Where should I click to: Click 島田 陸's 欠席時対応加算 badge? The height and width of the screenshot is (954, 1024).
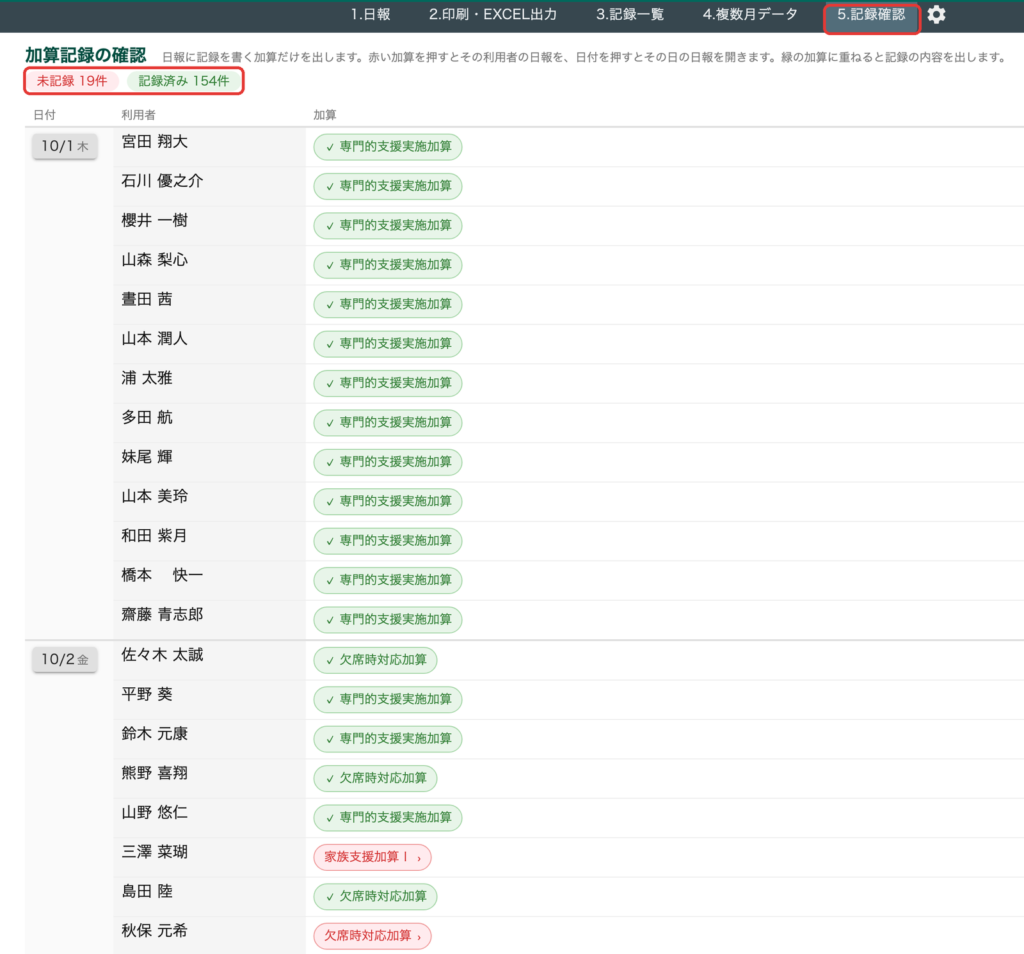pyautogui.click(x=376, y=896)
